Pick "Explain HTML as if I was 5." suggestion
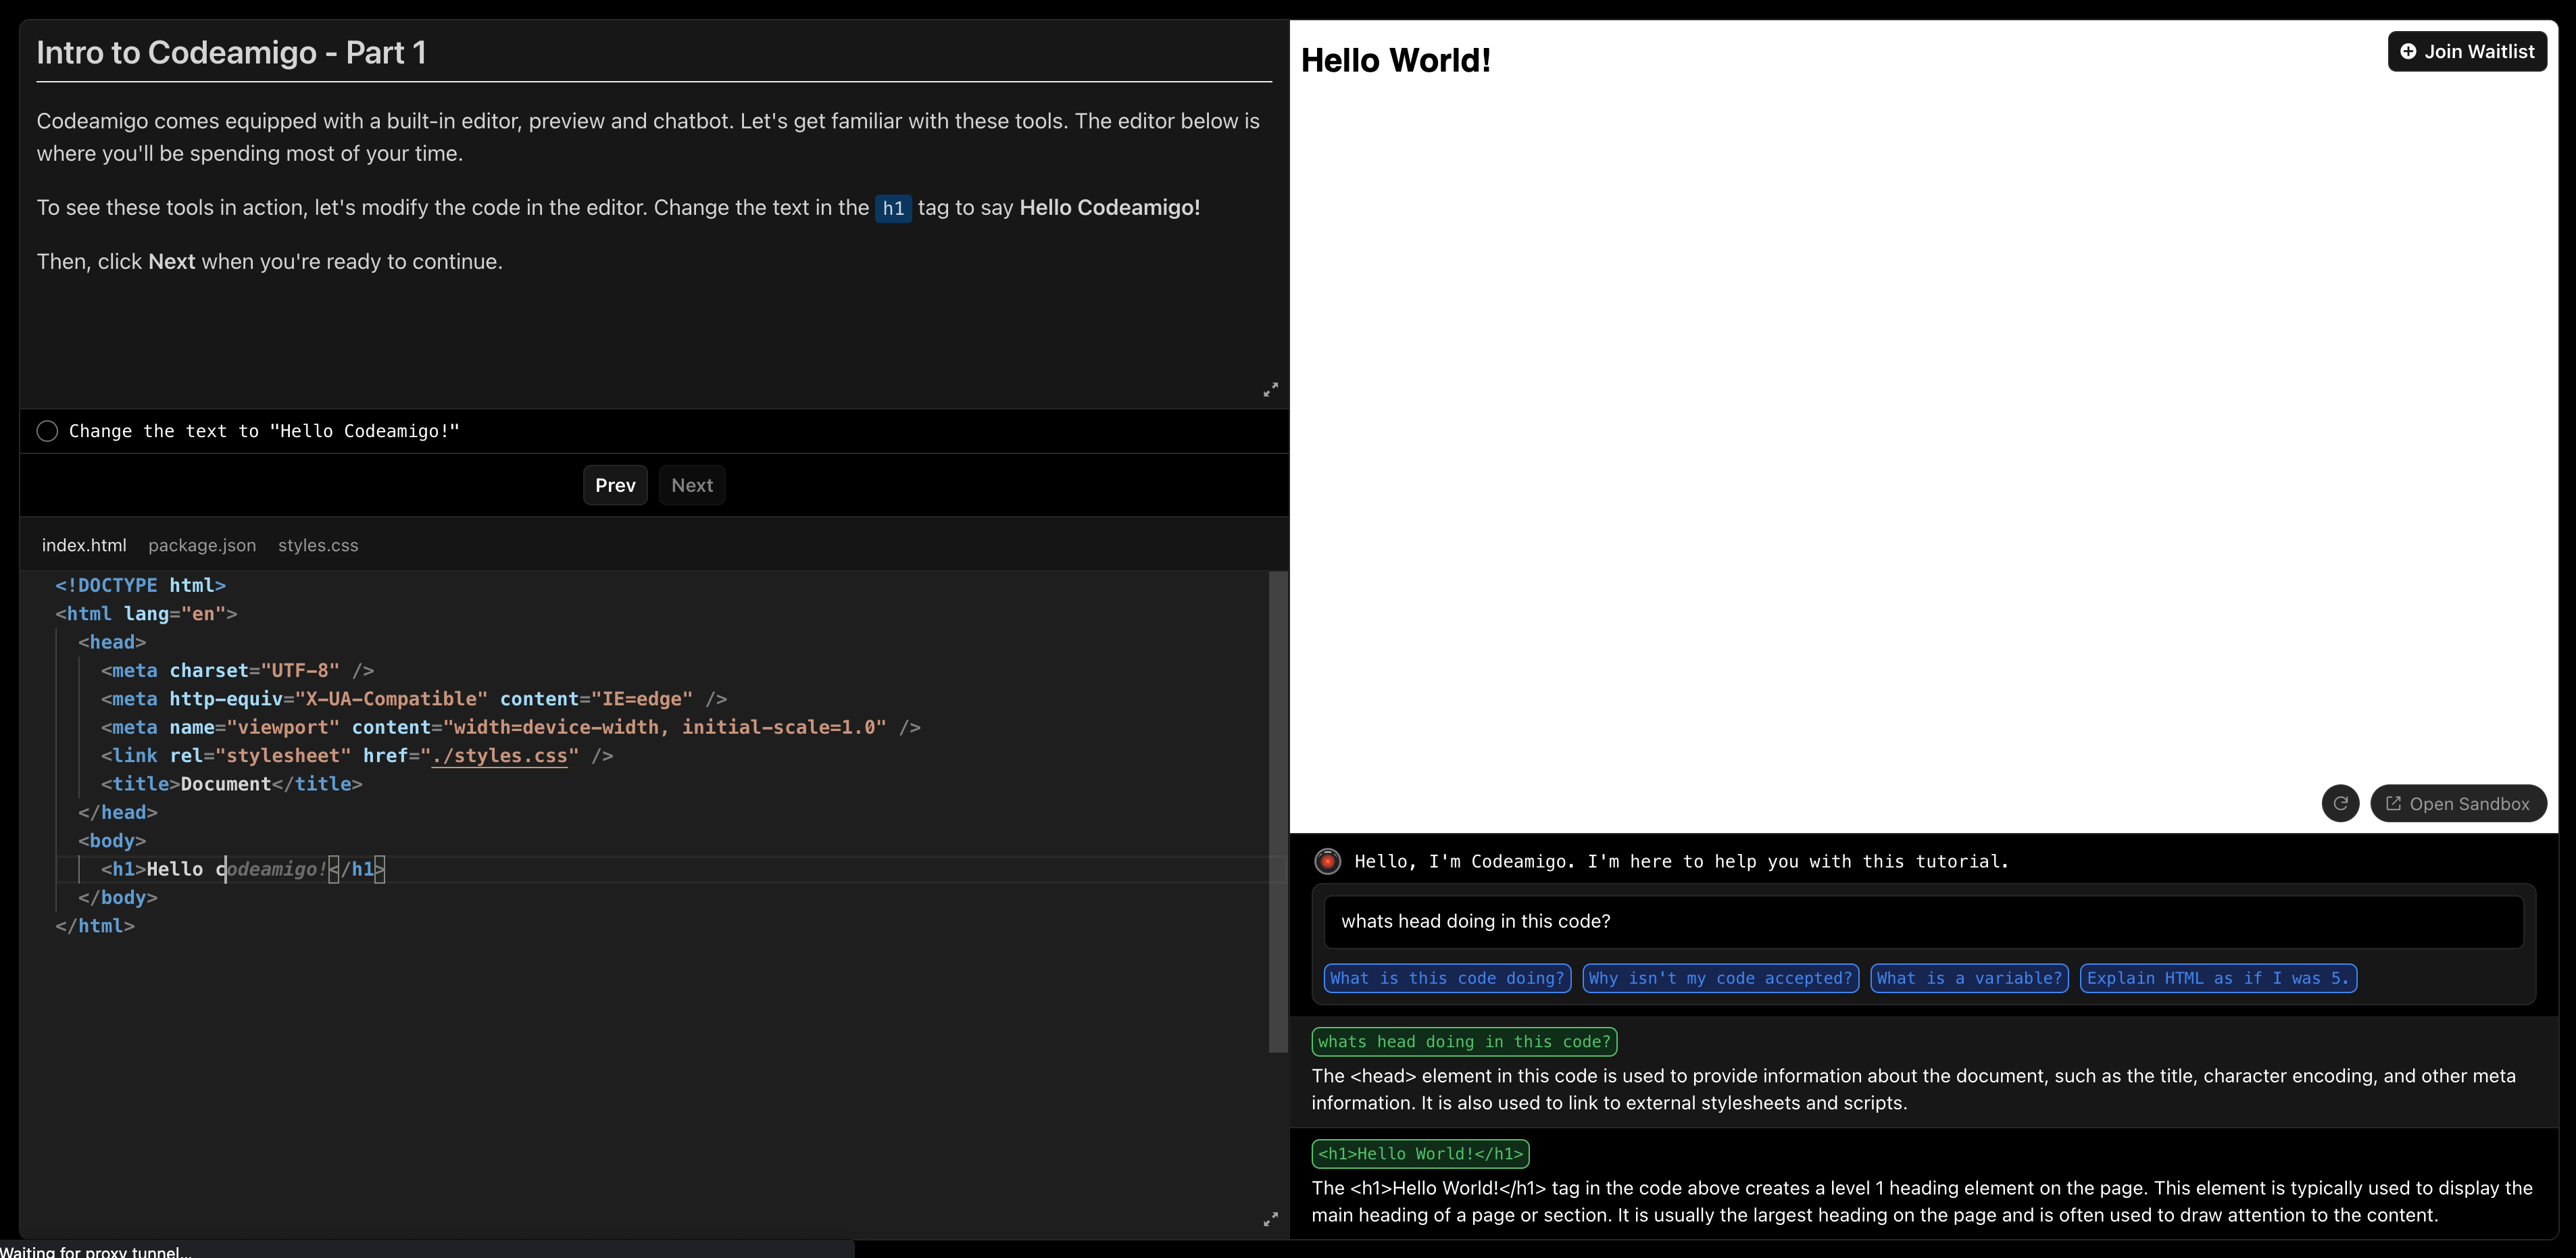 [2217, 978]
